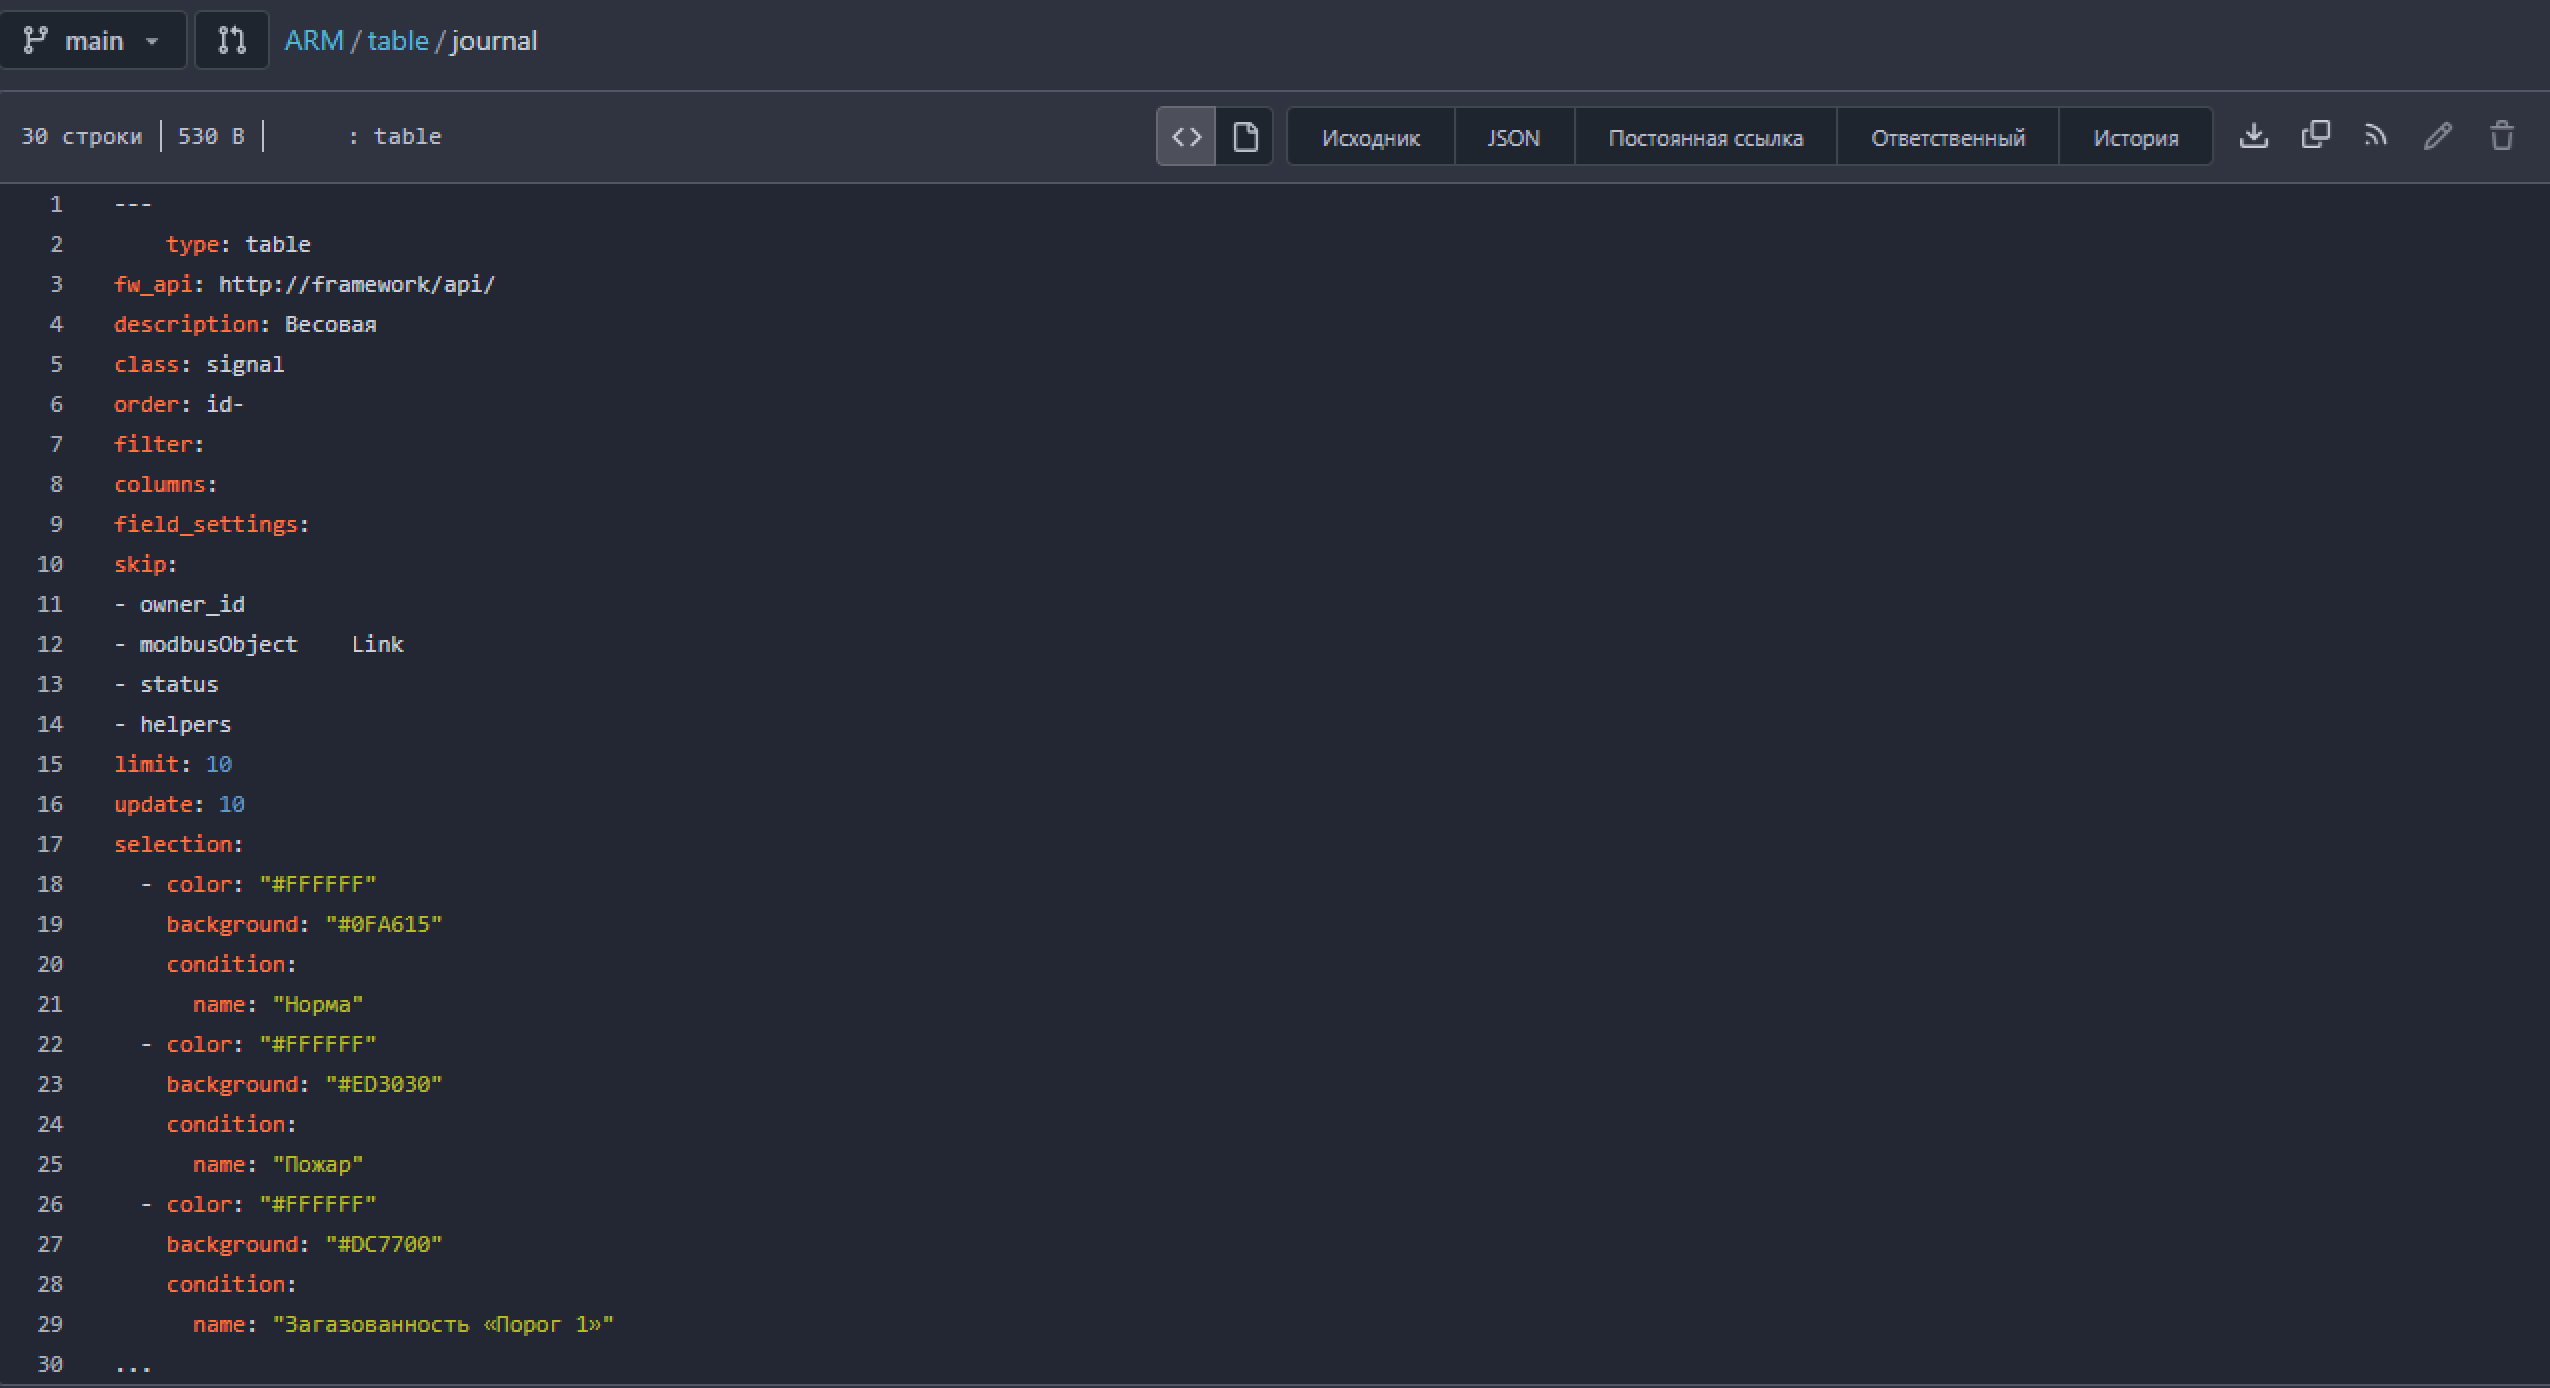Click the class: signal line
Viewport: 2550px width, 1388px height.
(199, 364)
